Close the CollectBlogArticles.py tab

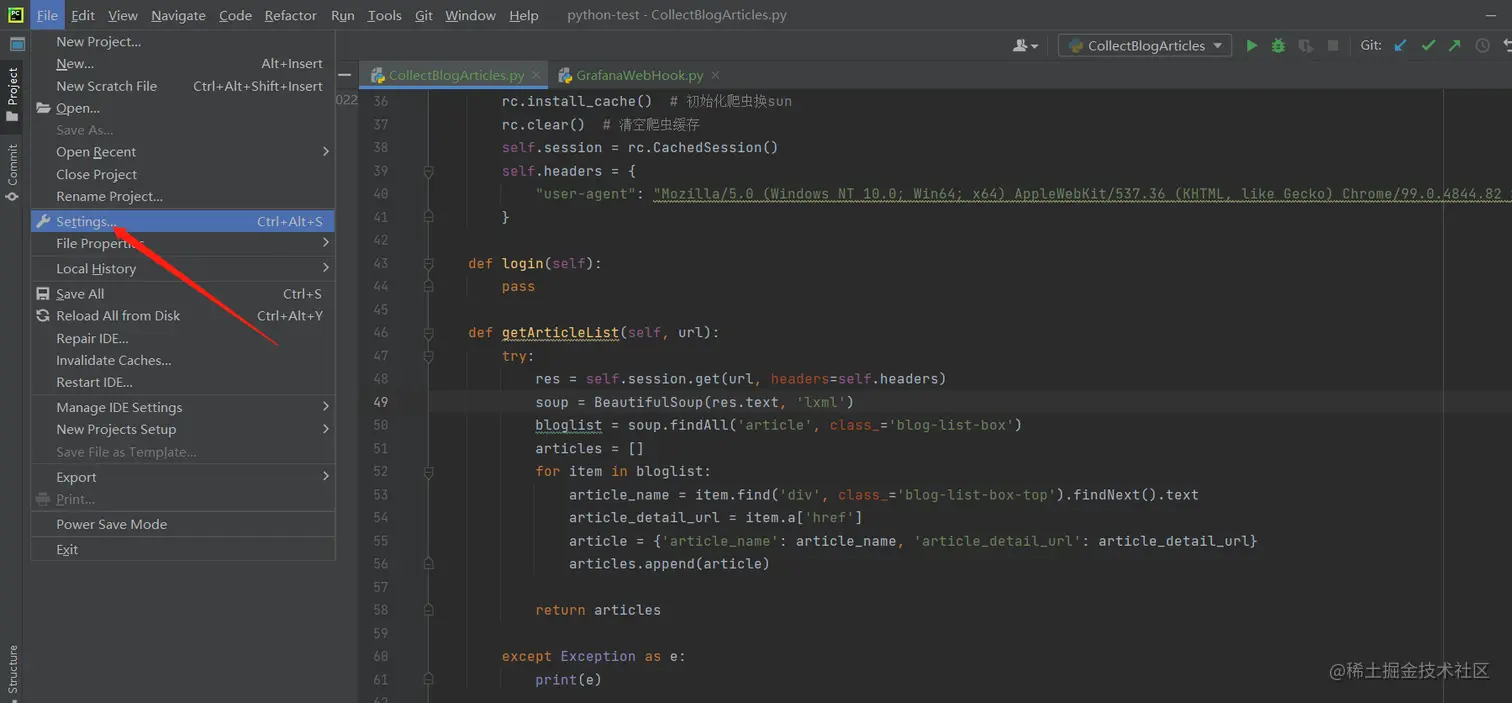pyautogui.click(x=537, y=75)
